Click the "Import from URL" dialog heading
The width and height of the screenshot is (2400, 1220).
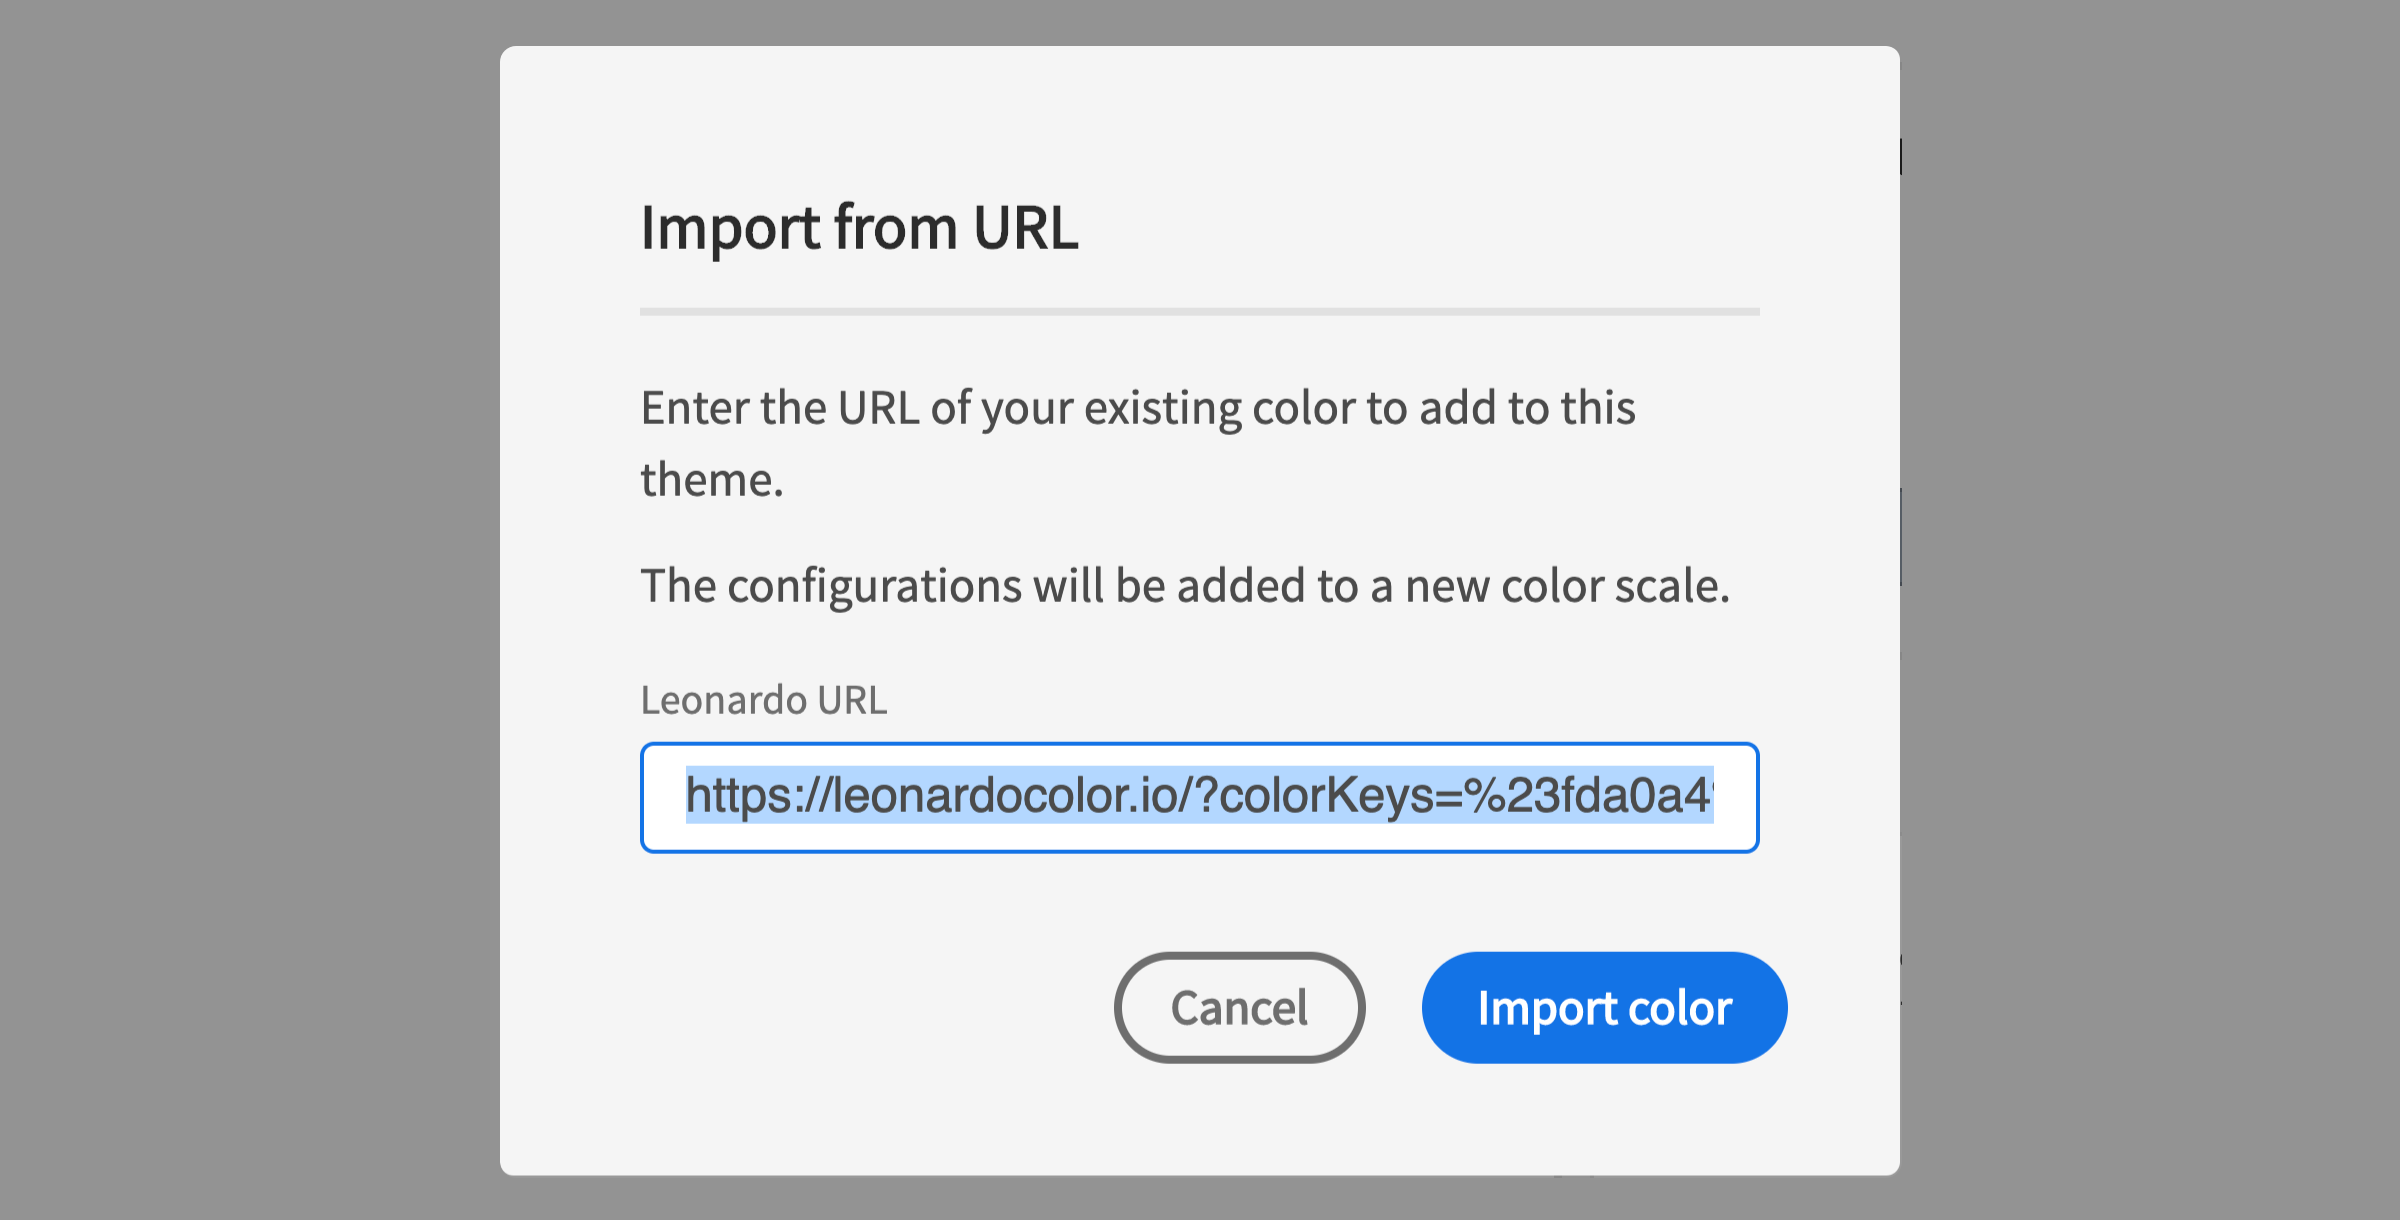859,227
